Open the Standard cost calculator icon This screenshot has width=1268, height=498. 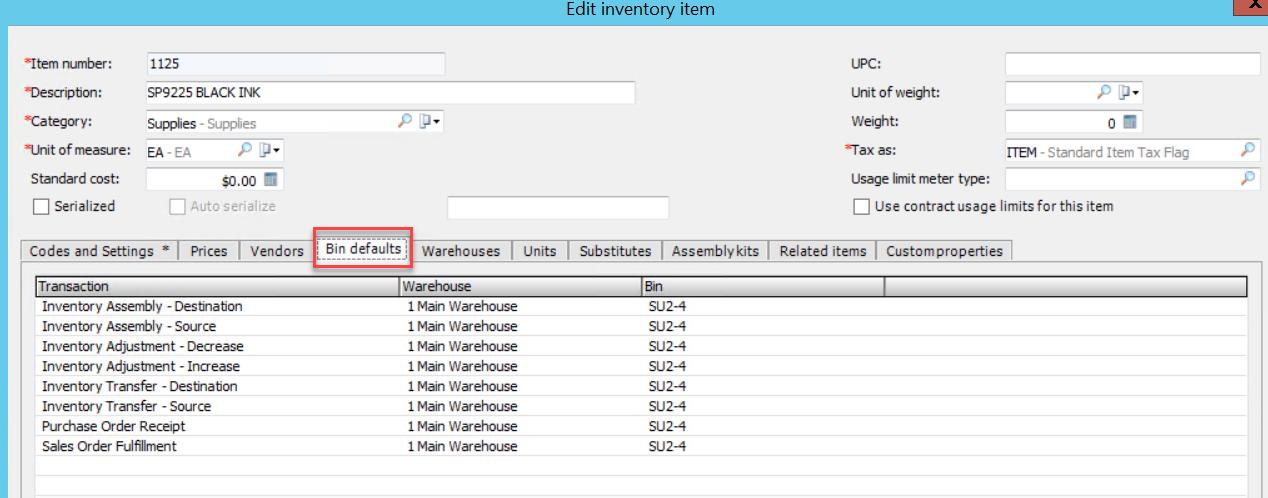271,180
